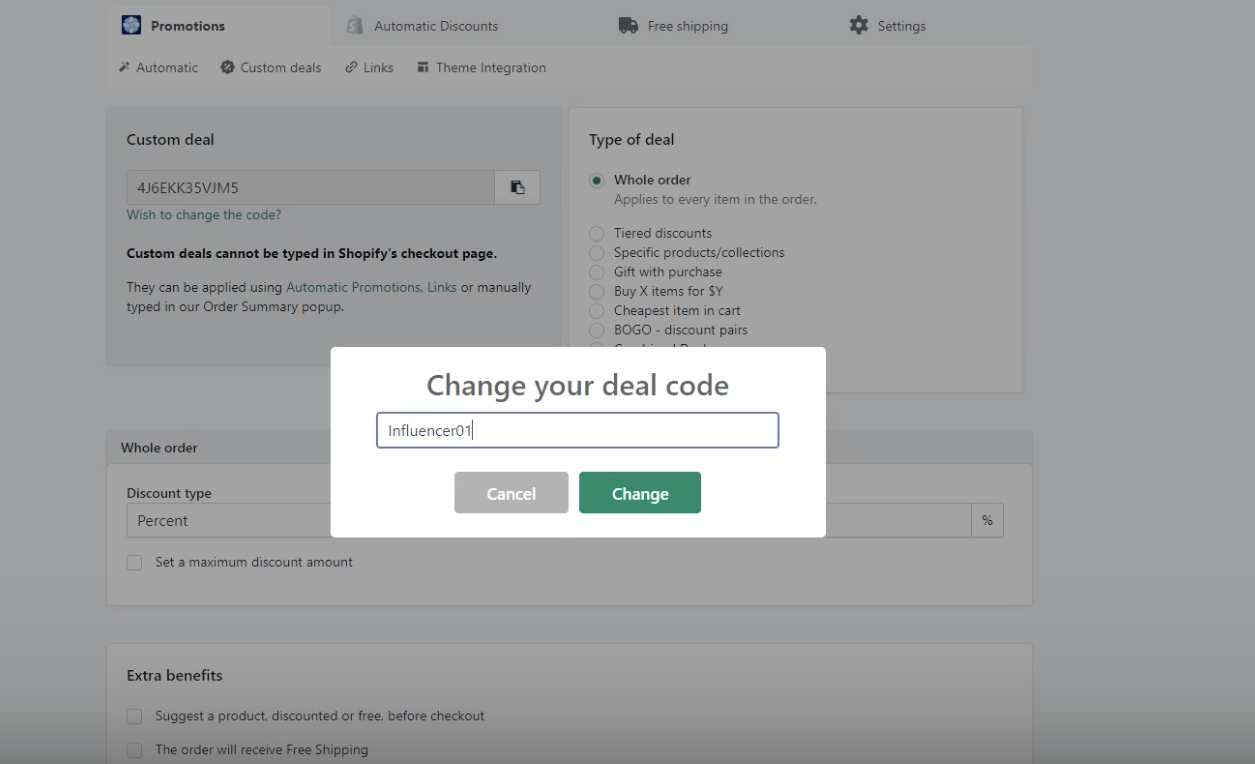
Task: Click the Settings gear icon
Action: pyautogui.click(x=858, y=25)
